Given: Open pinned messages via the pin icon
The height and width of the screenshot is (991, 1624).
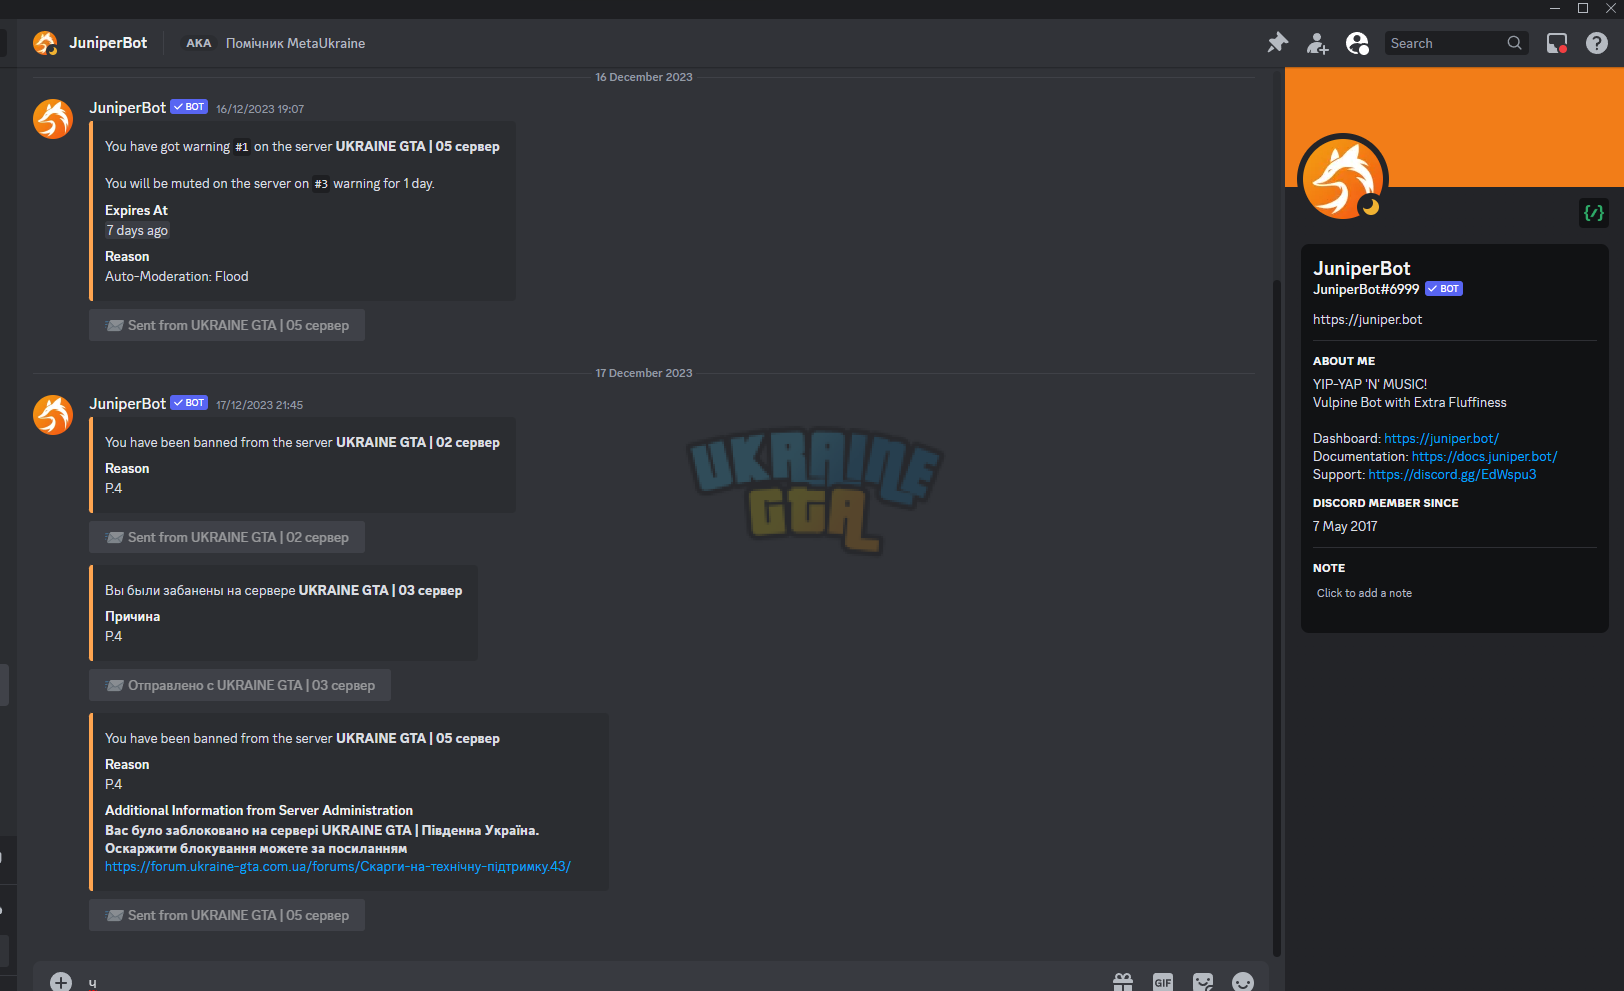Looking at the screenshot, I should (x=1277, y=43).
